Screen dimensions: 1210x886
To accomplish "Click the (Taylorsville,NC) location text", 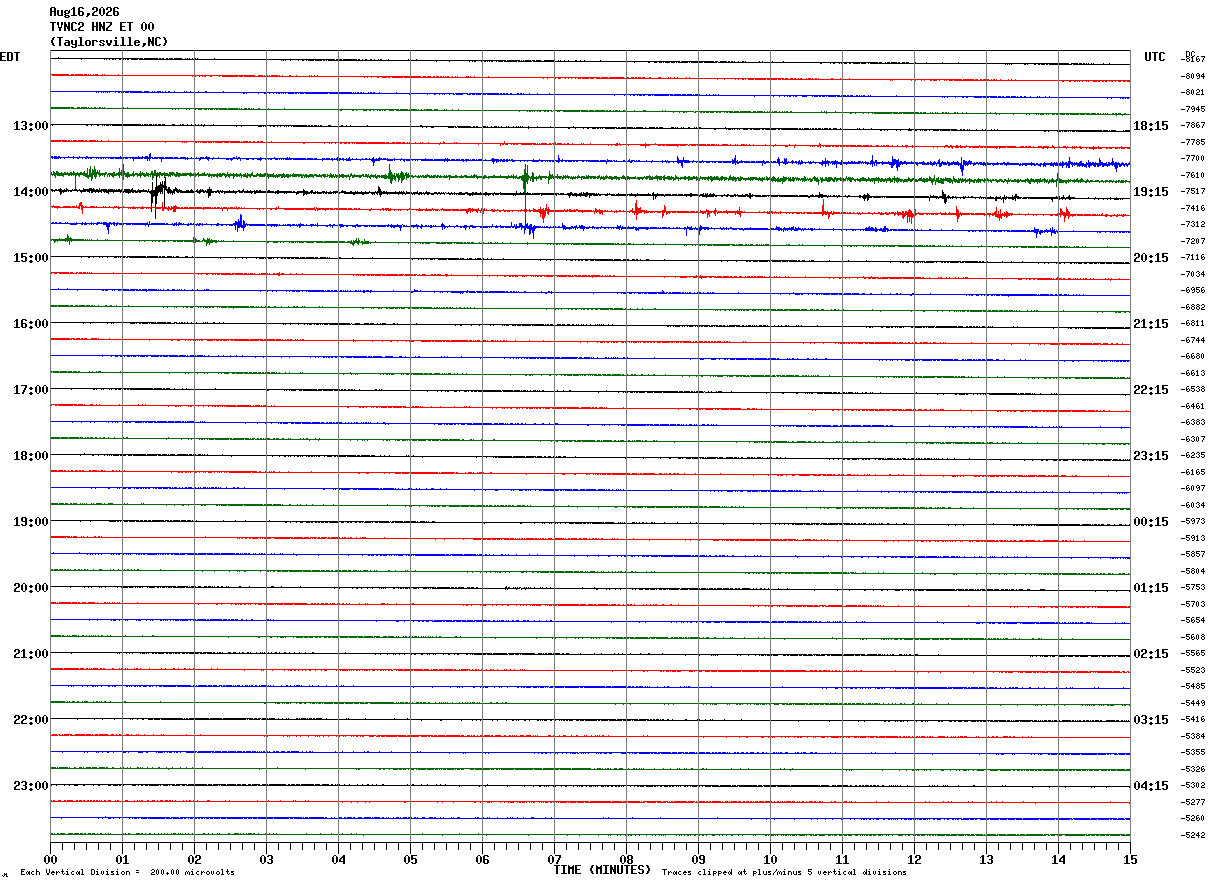I will (109, 42).
